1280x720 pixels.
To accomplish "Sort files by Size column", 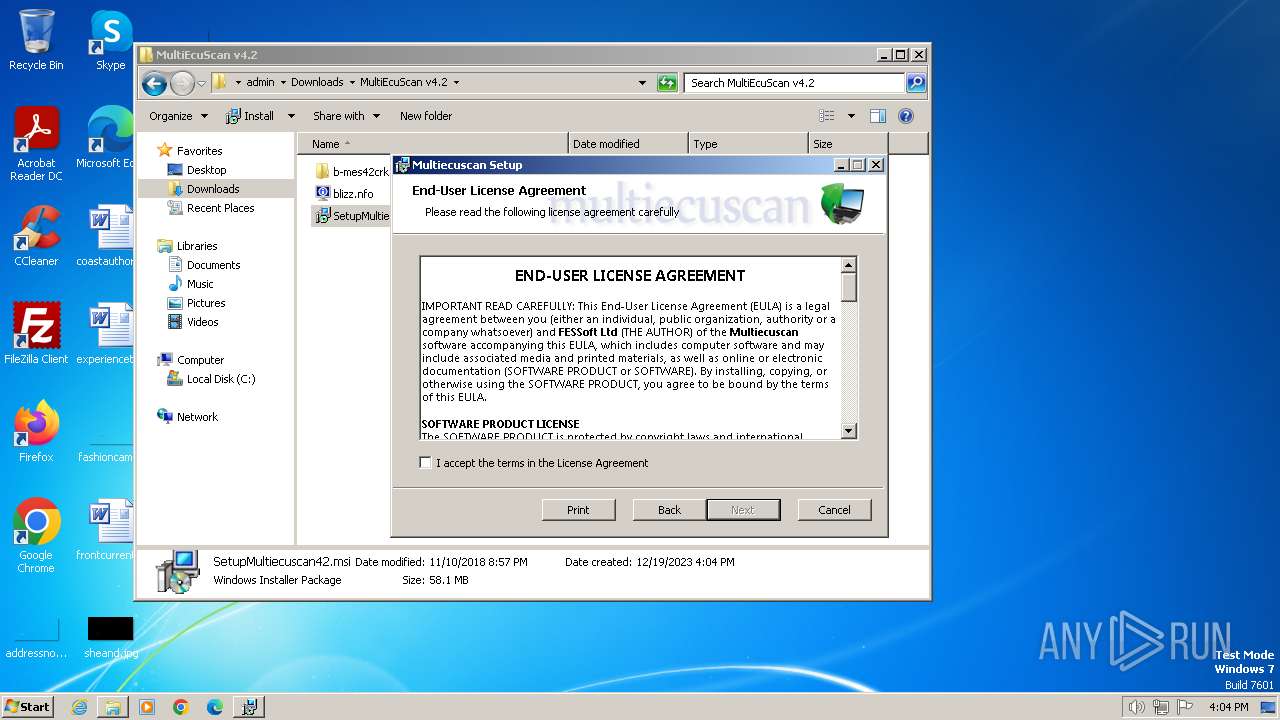I will click(x=848, y=144).
